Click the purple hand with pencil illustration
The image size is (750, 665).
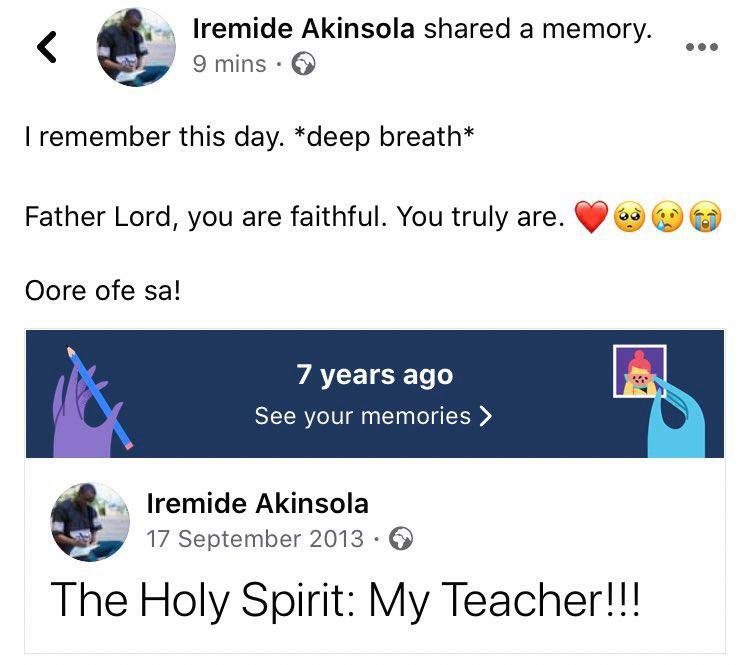click(88, 400)
